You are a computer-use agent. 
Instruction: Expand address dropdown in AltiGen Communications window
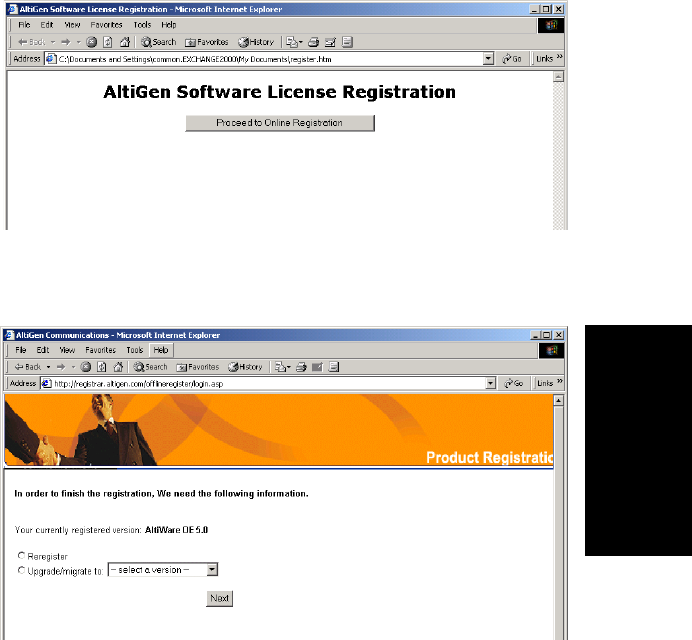[x=491, y=384]
